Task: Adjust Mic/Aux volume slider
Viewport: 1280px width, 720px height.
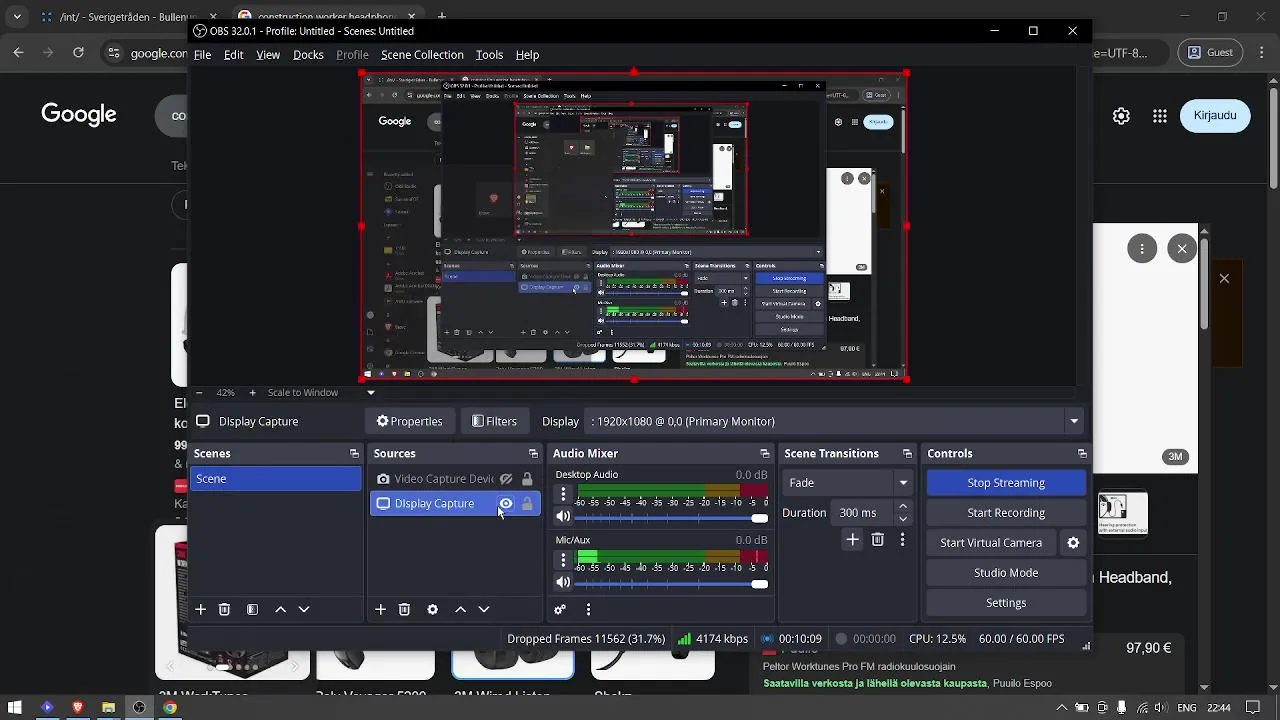Action: pos(672,584)
